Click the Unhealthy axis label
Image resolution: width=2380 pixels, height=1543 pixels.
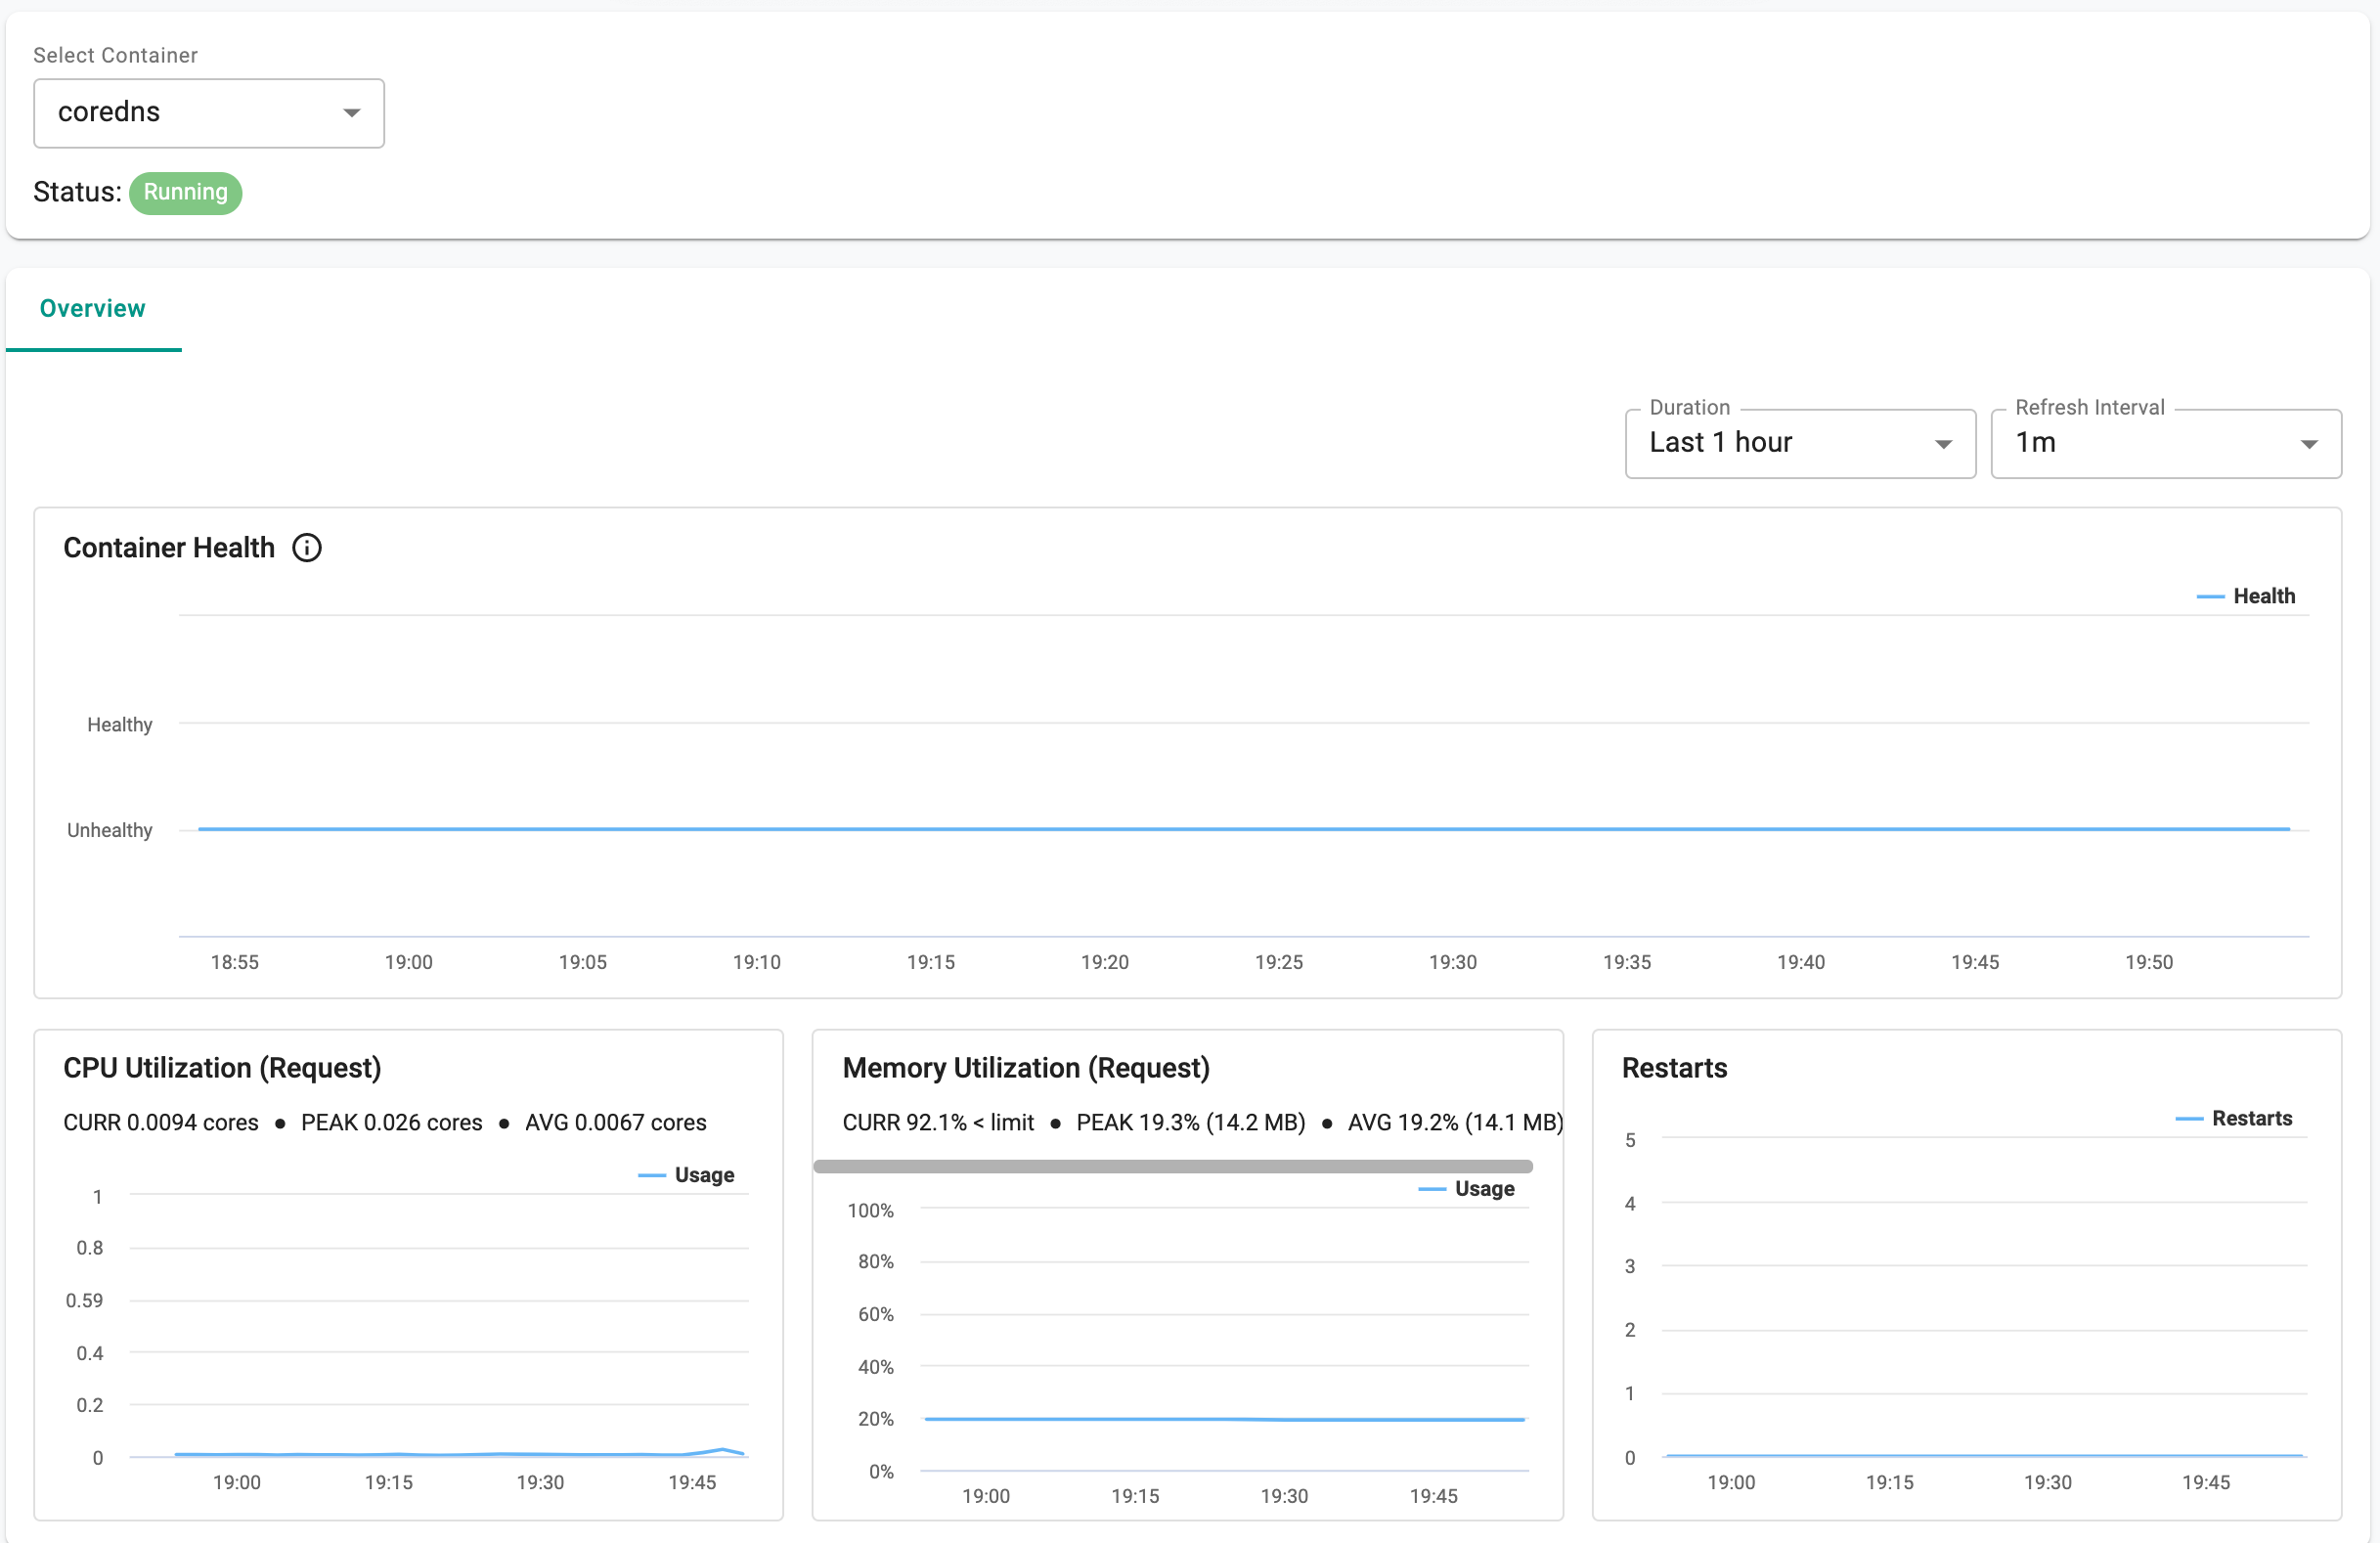[x=110, y=830]
